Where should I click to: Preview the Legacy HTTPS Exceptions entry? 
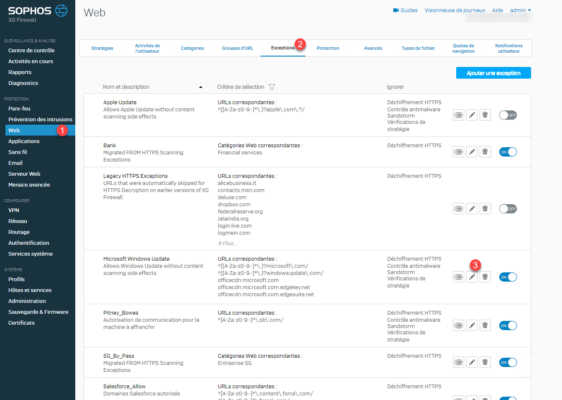pos(458,209)
